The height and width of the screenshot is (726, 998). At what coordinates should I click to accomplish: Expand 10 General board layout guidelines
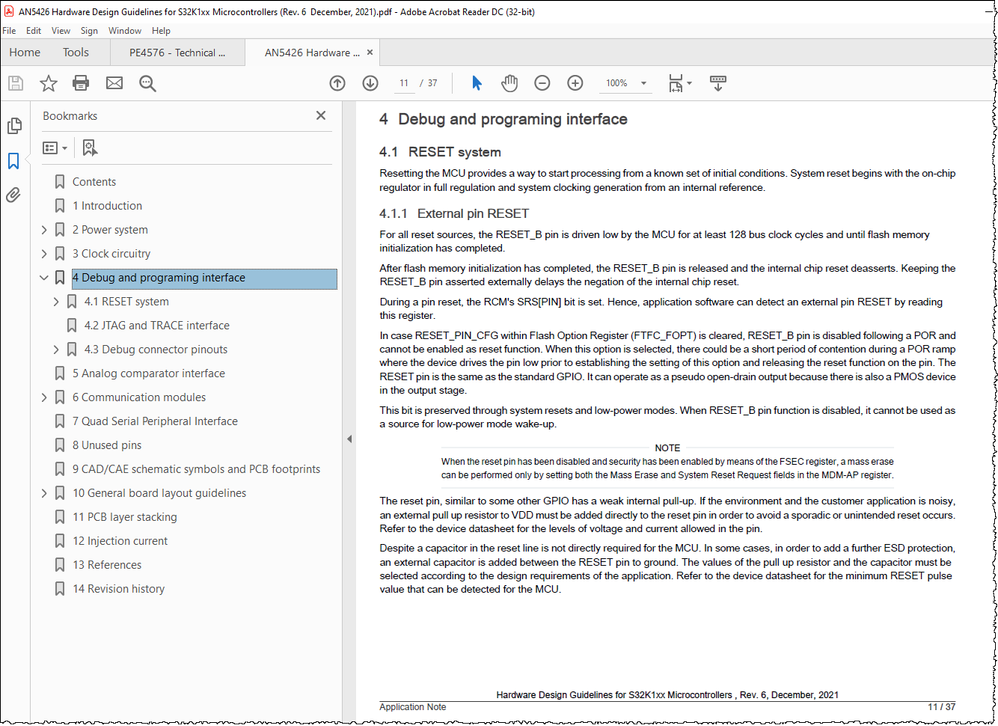(x=44, y=493)
